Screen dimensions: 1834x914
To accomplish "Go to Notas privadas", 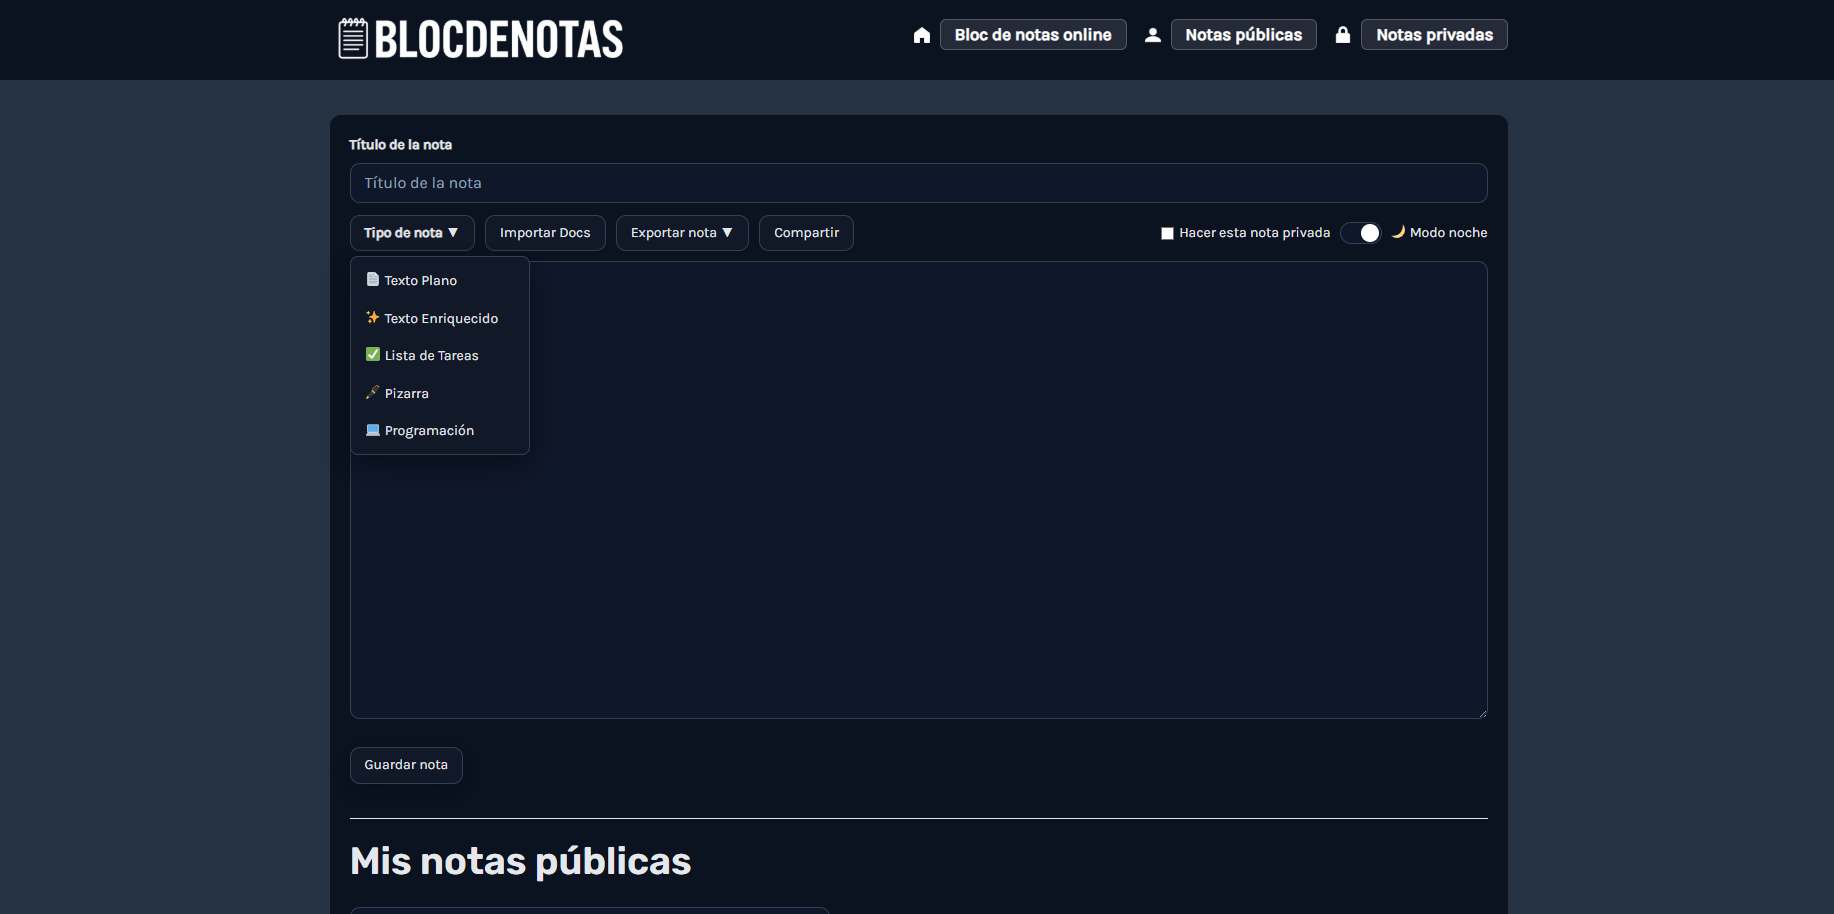I will point(1434,35).
